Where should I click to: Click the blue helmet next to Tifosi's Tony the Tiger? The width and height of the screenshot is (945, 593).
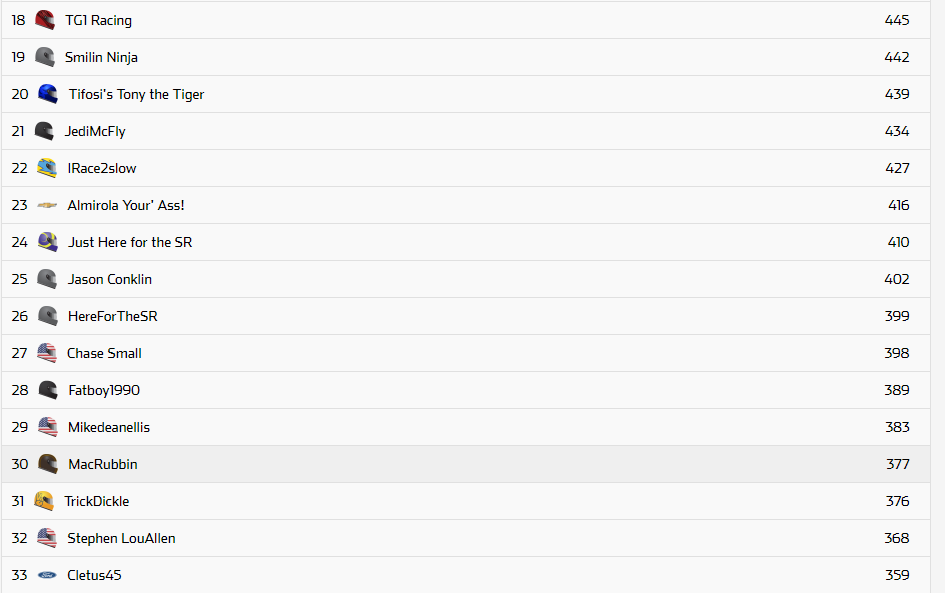coord(47,94)
